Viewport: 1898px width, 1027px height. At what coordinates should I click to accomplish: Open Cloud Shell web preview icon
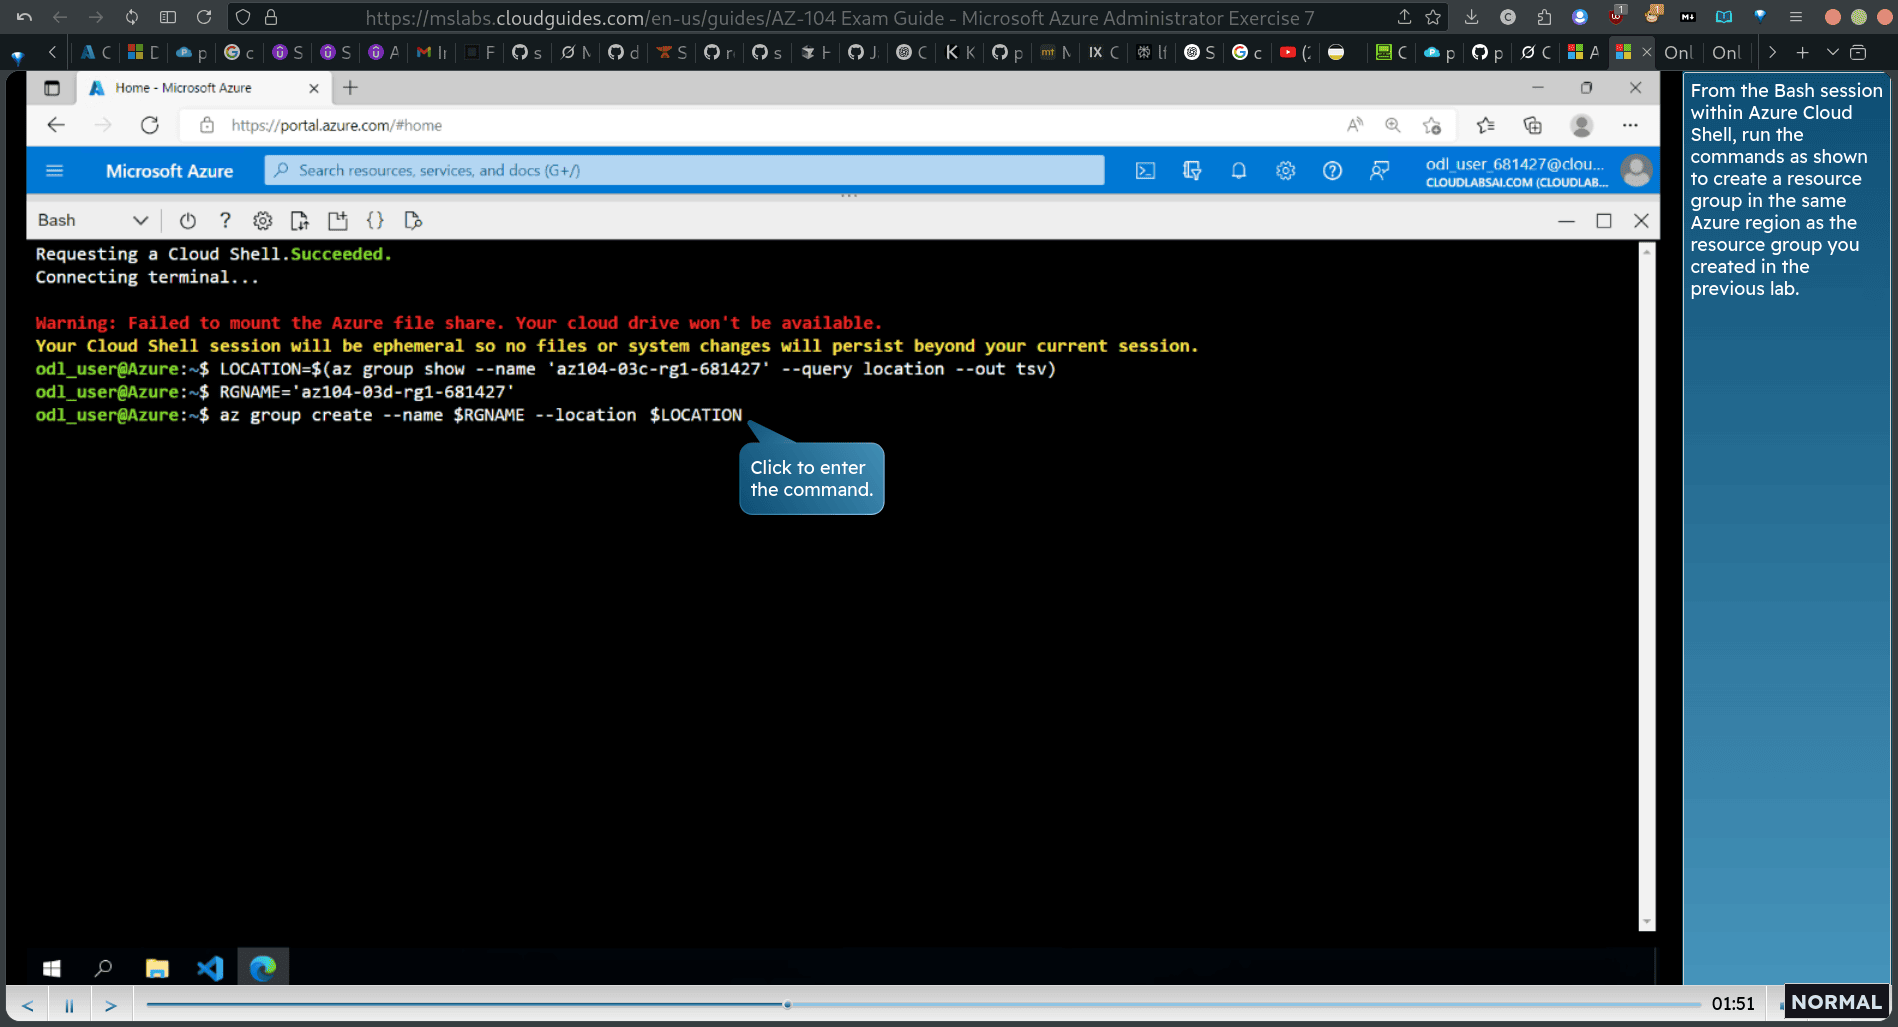(413, 220)
